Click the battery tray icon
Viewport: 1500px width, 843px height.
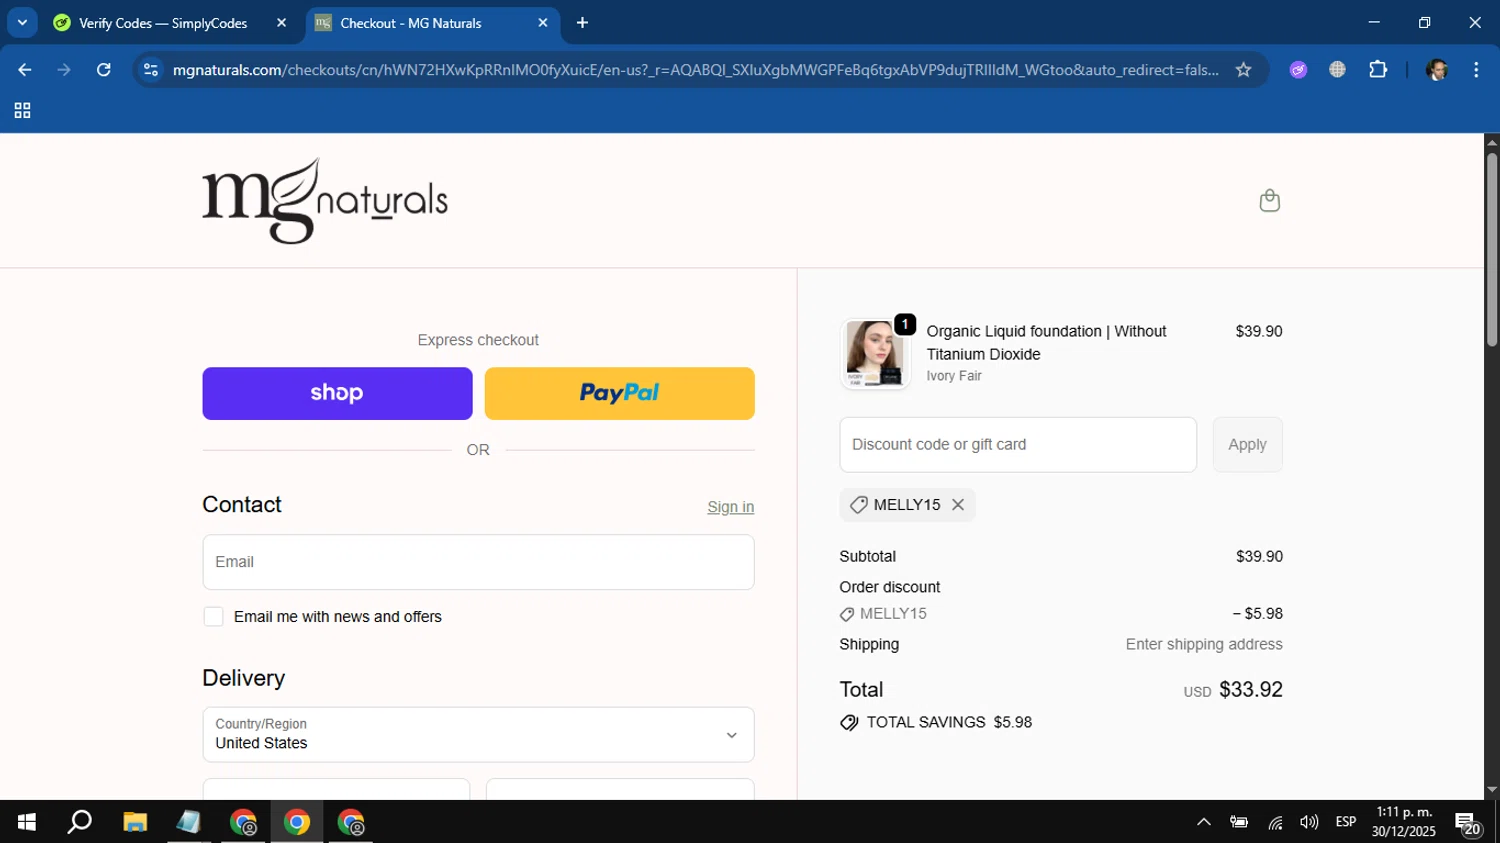[1239, 822]
